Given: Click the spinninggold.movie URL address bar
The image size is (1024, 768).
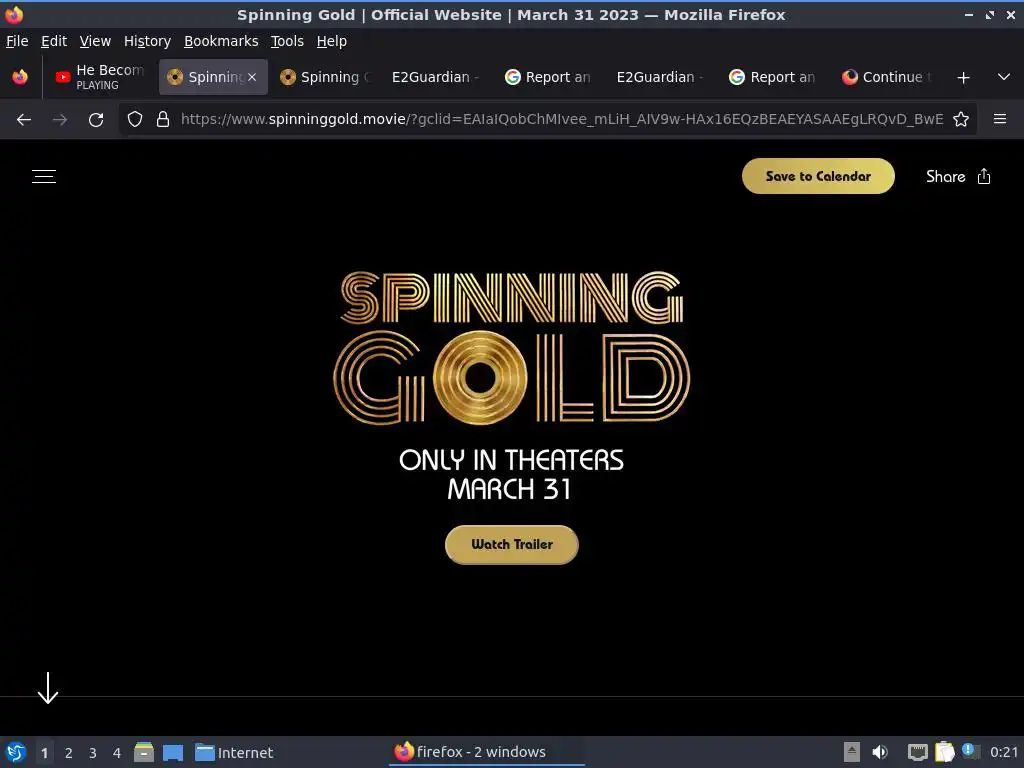Looking at the screenshot, I should (x=562, y=120).
